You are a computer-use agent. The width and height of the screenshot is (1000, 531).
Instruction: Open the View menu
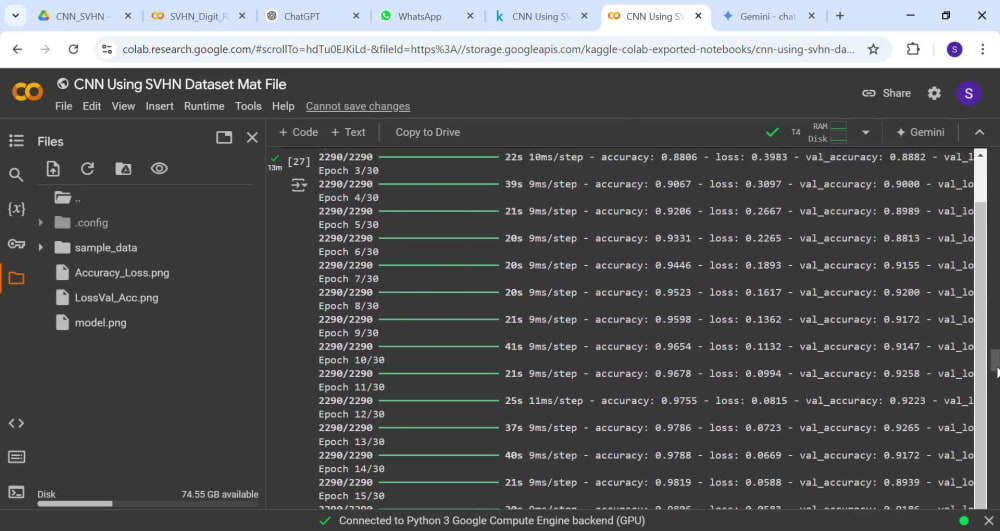click(123, 106)
